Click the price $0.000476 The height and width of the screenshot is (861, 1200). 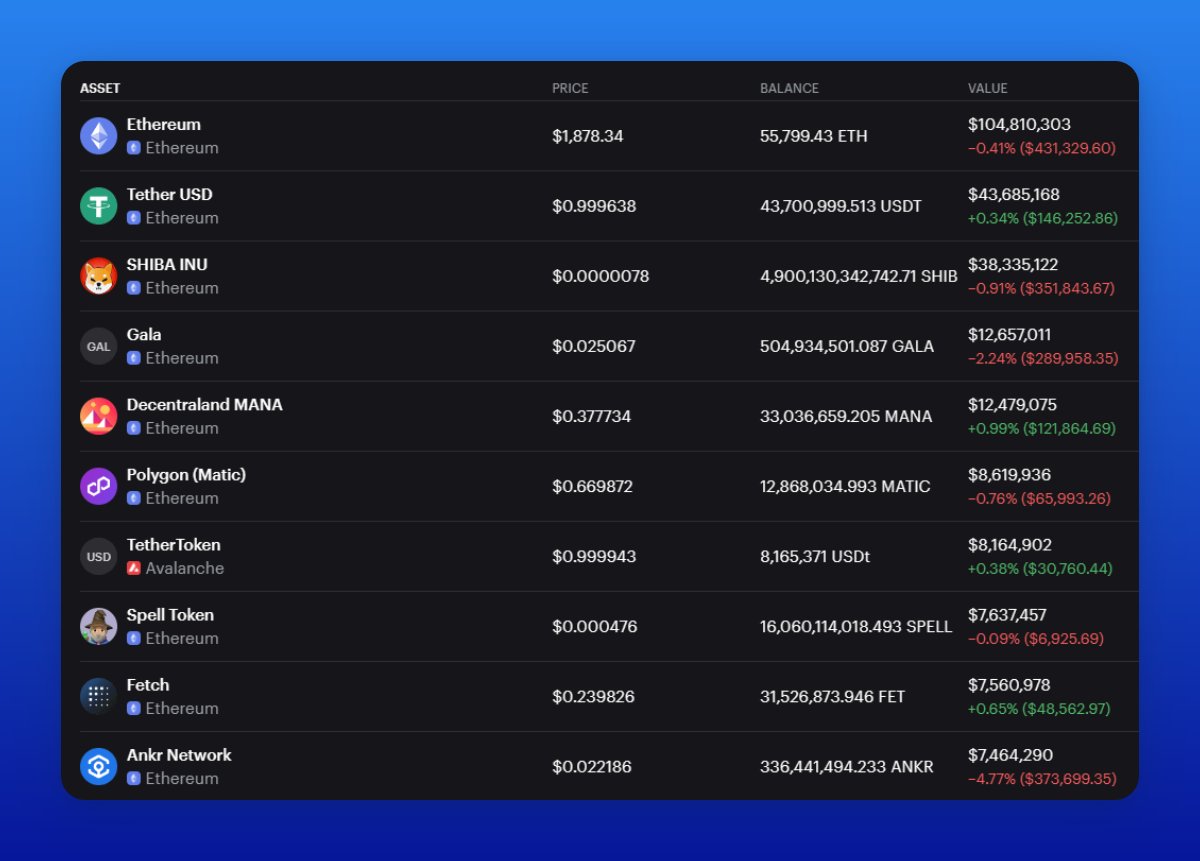[x=595, y=626]
